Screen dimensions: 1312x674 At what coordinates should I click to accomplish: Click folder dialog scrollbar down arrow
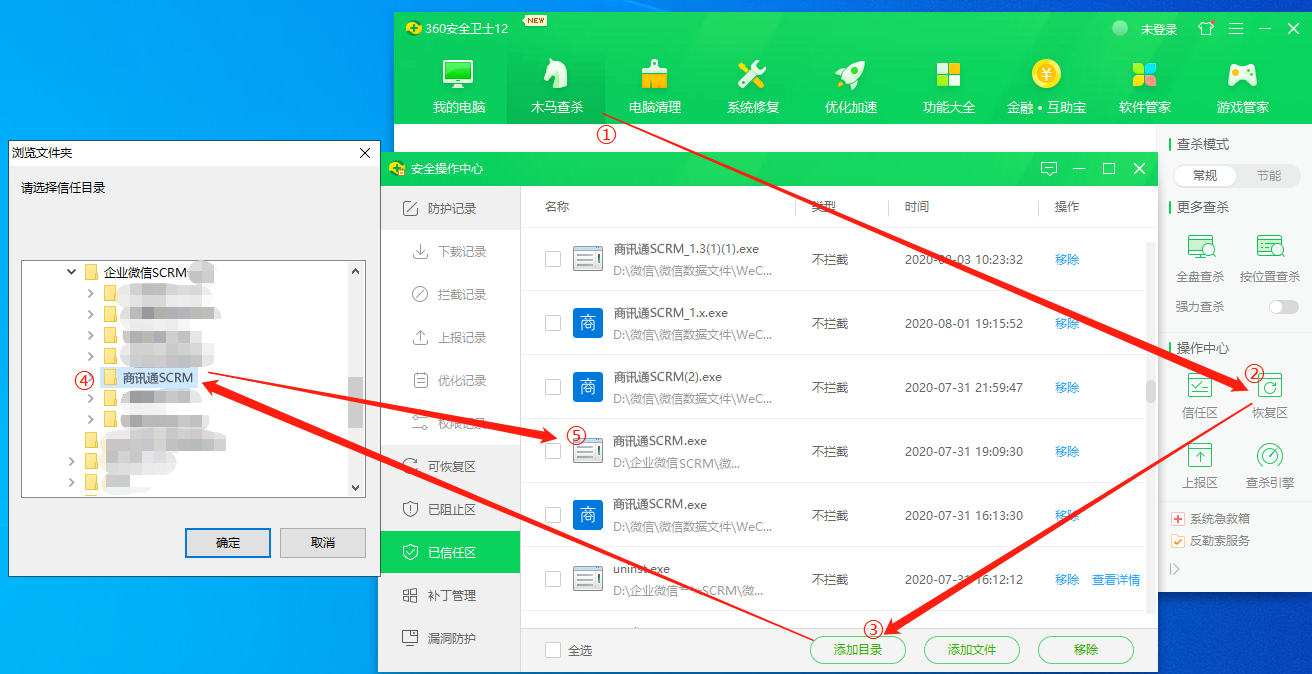tap(355, 488)
